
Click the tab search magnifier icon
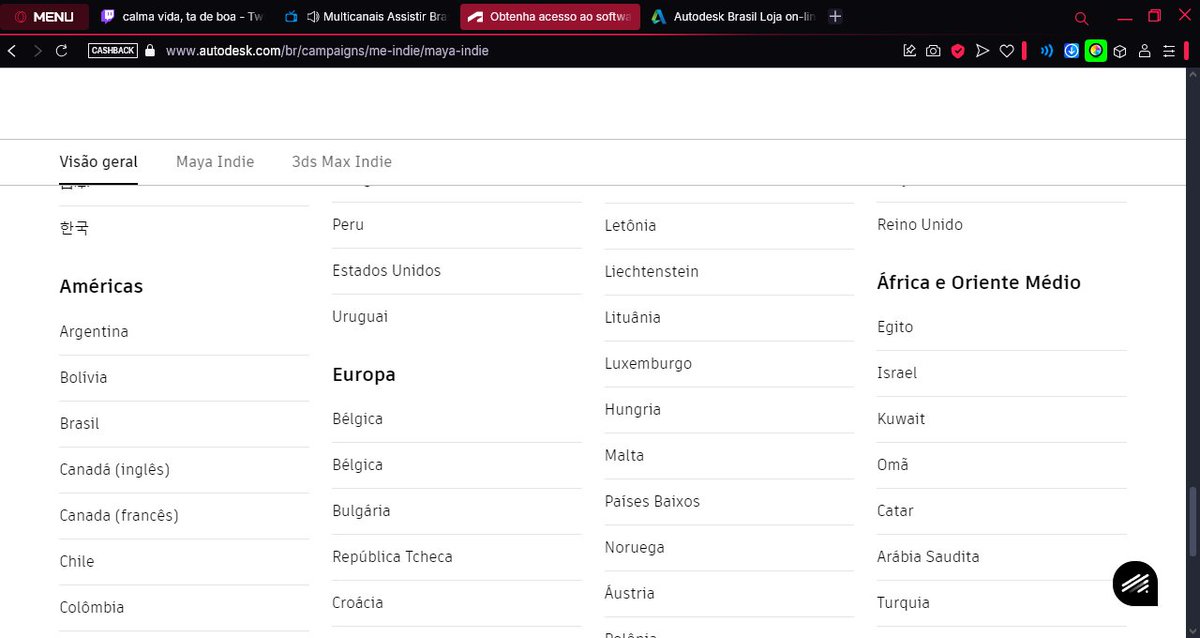[x=1081, y=18]
